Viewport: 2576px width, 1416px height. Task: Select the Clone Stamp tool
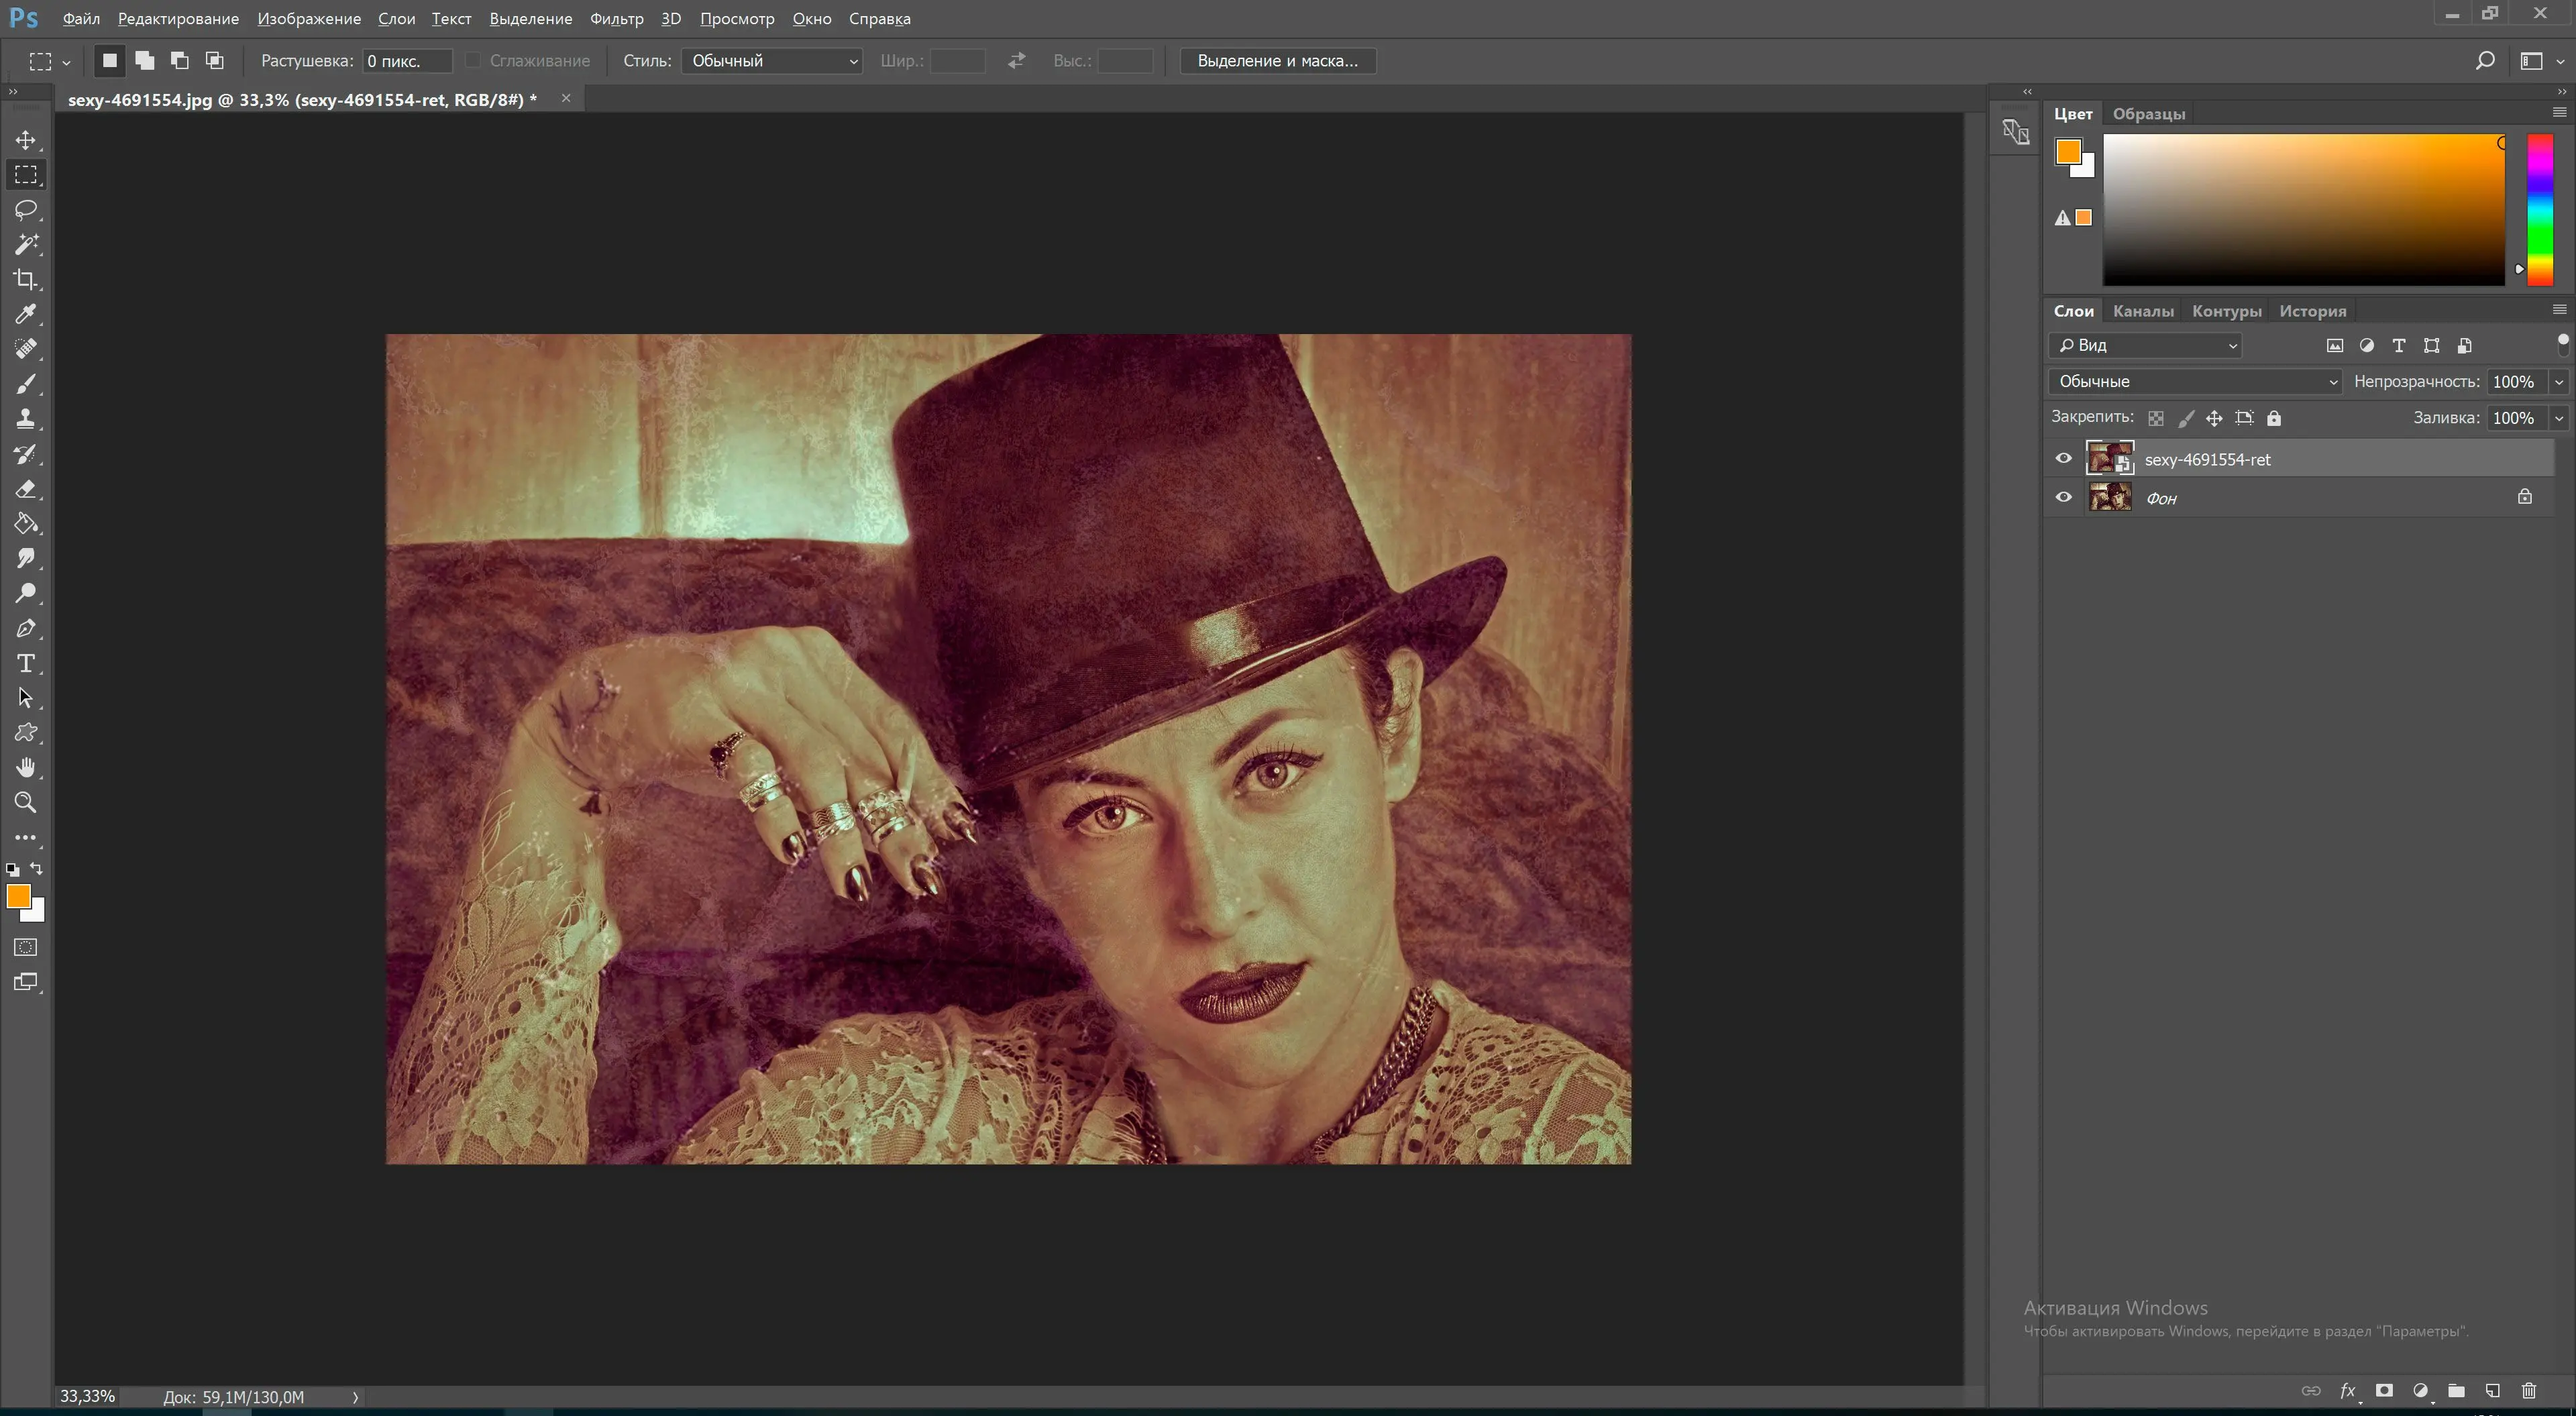click(26, 419)
